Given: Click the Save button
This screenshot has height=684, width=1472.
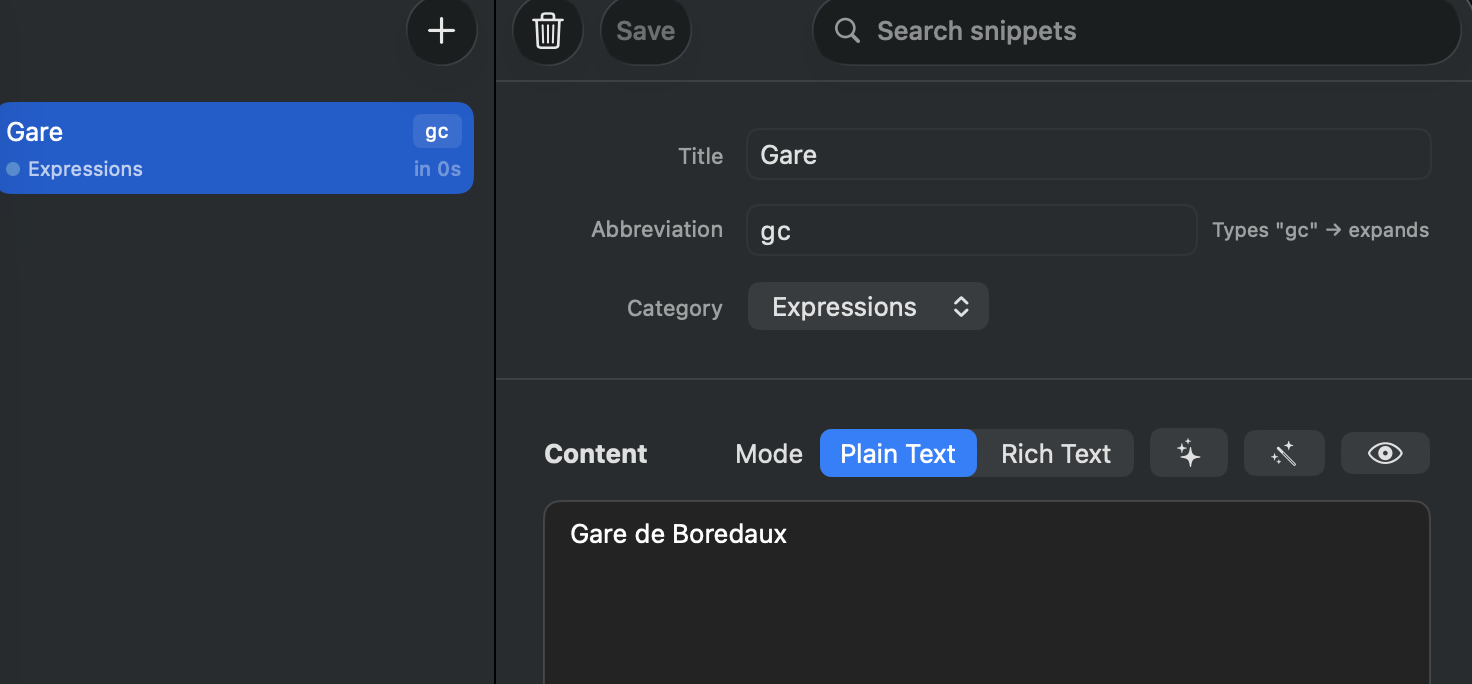Looking at the screenshot, I should (645, 31).
